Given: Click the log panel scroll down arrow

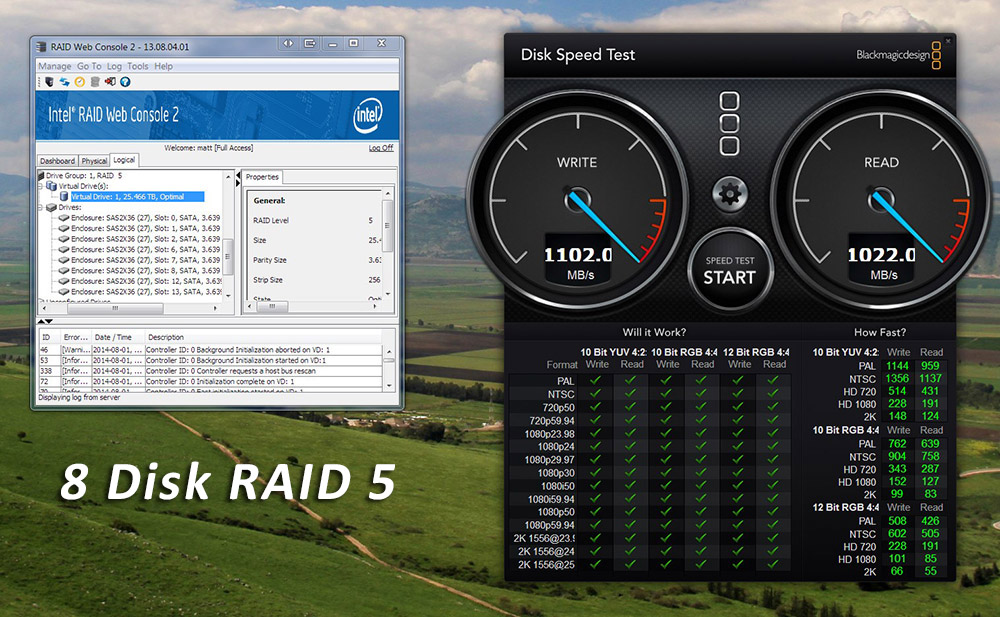Looking at the screenshot, I should coord(389,385).
